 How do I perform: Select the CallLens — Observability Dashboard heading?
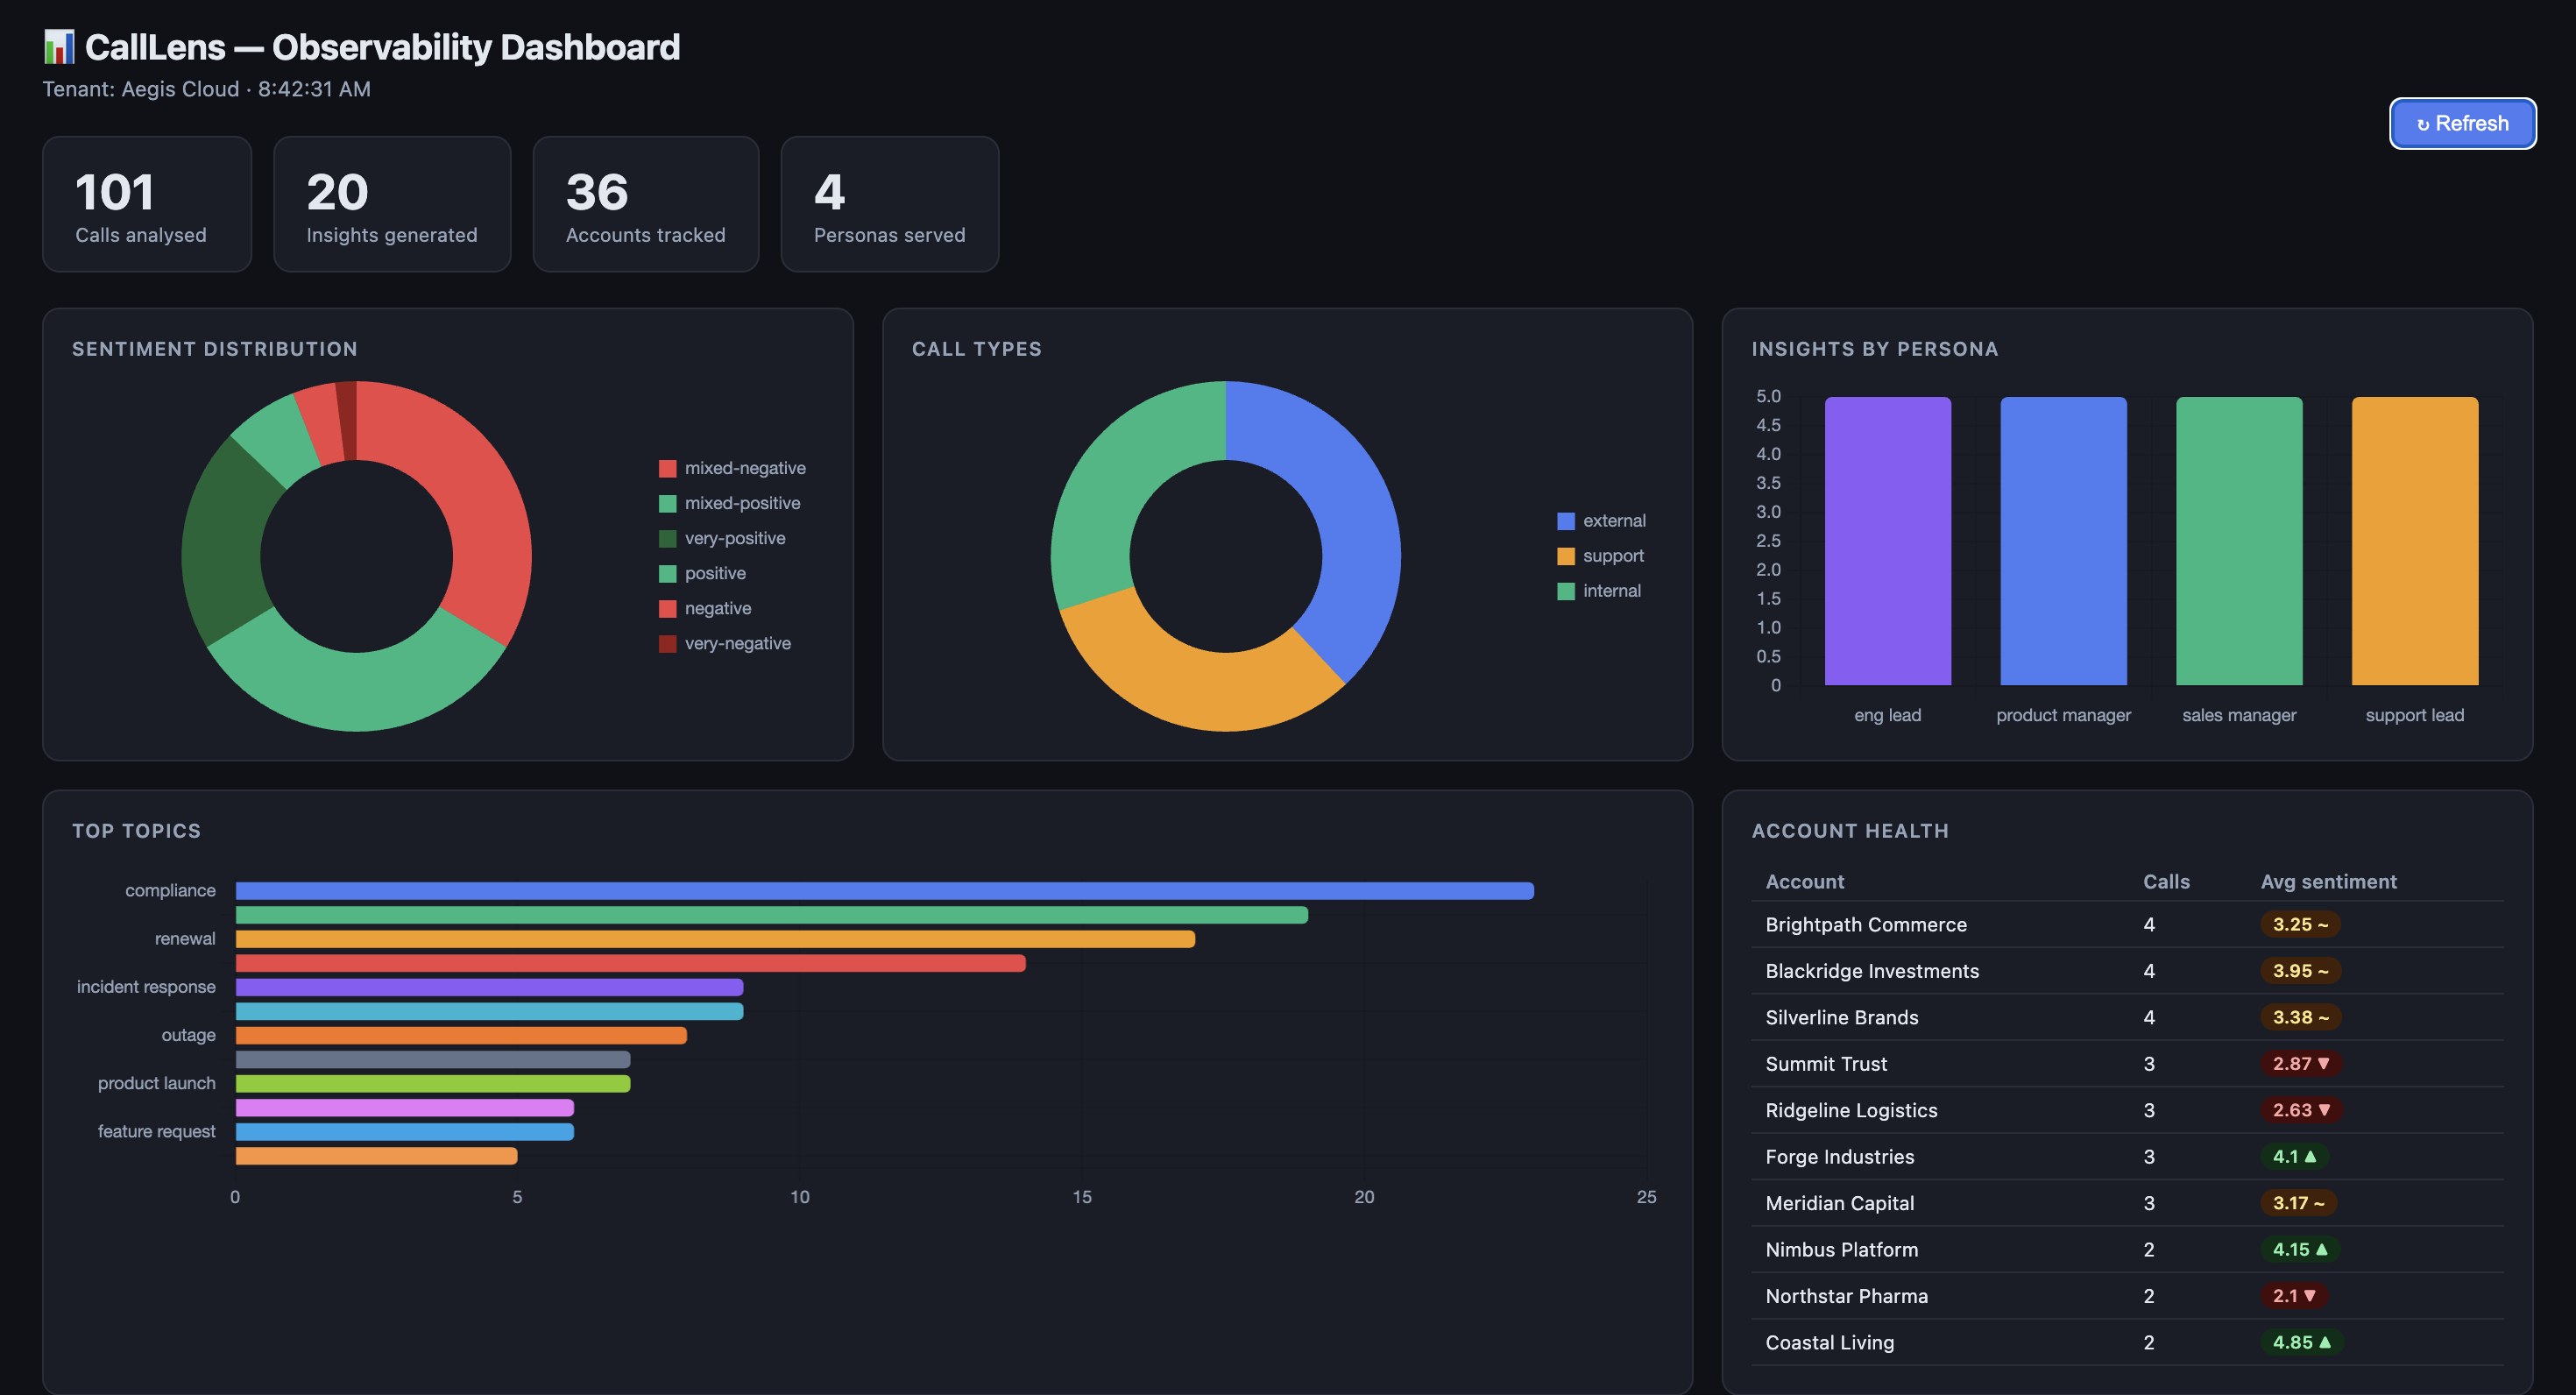pyautogui.click(x=382, y=47)
